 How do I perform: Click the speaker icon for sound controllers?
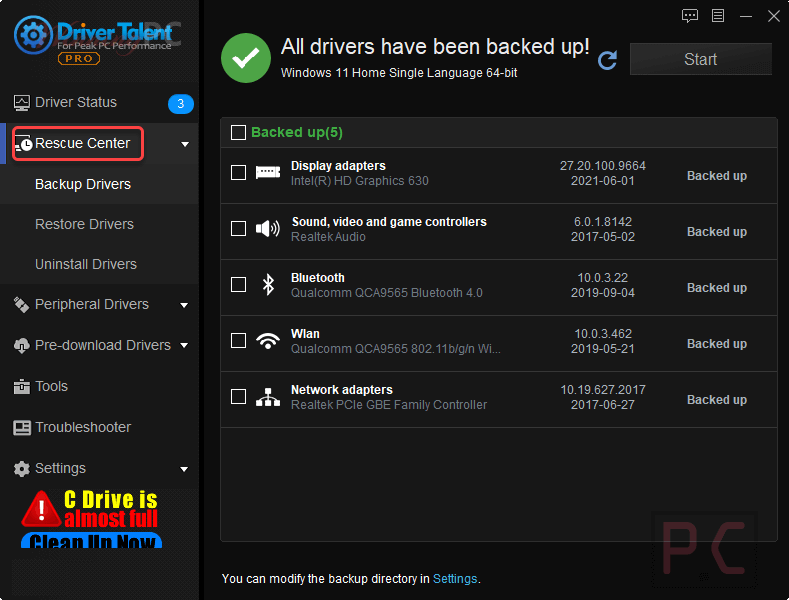pyautogui.click(x=268, y=229)
